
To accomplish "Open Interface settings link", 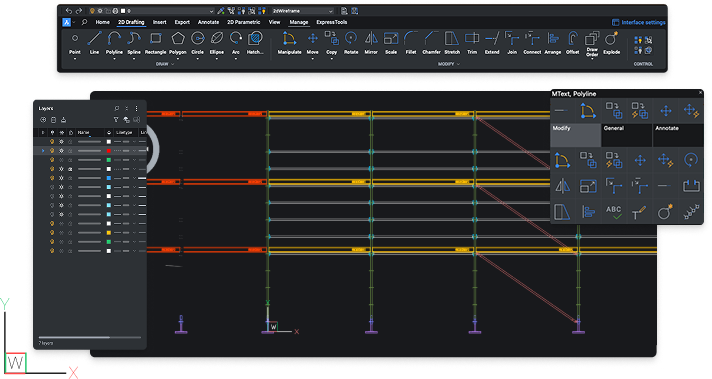I will pos(639,22).
